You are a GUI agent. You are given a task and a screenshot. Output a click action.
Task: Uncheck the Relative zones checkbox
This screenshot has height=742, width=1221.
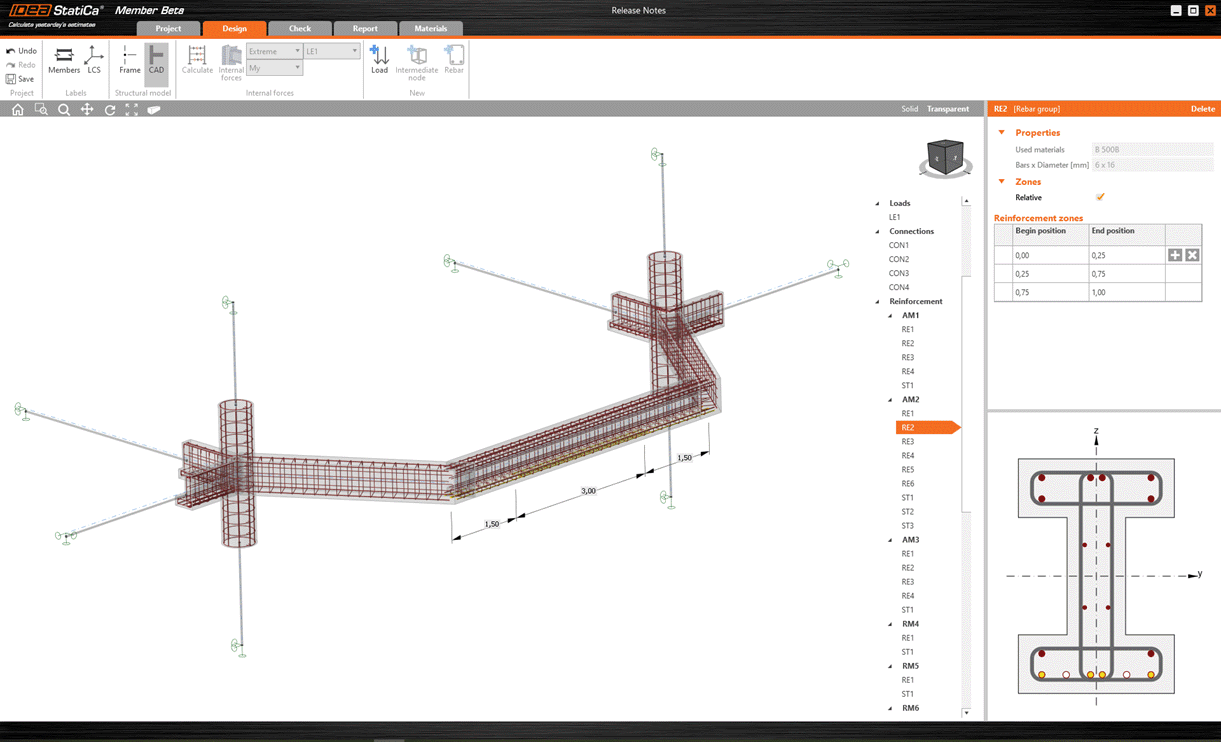tap(1100, 197)
